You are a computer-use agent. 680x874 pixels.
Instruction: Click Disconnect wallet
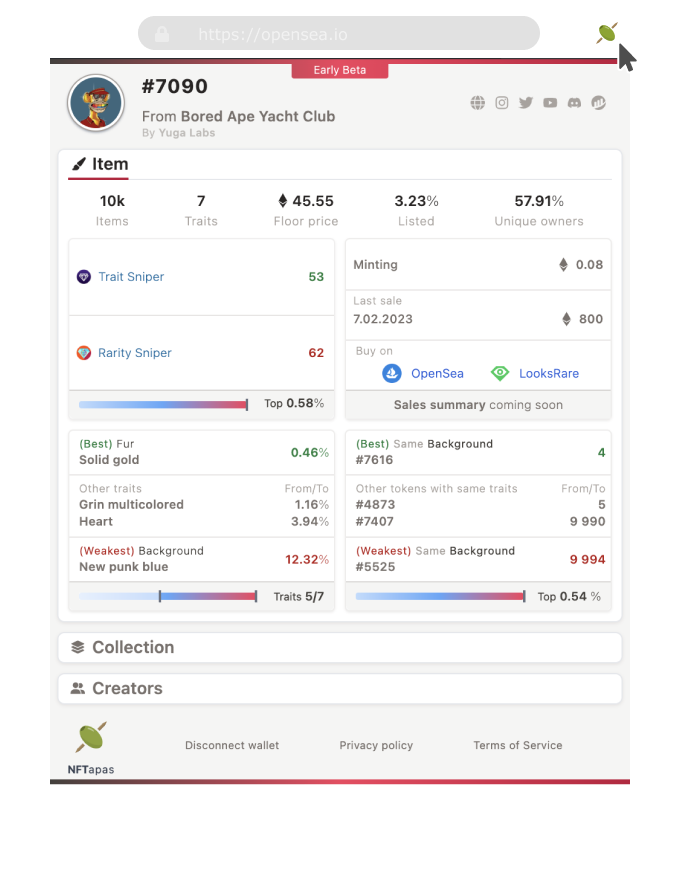[232, 745]
